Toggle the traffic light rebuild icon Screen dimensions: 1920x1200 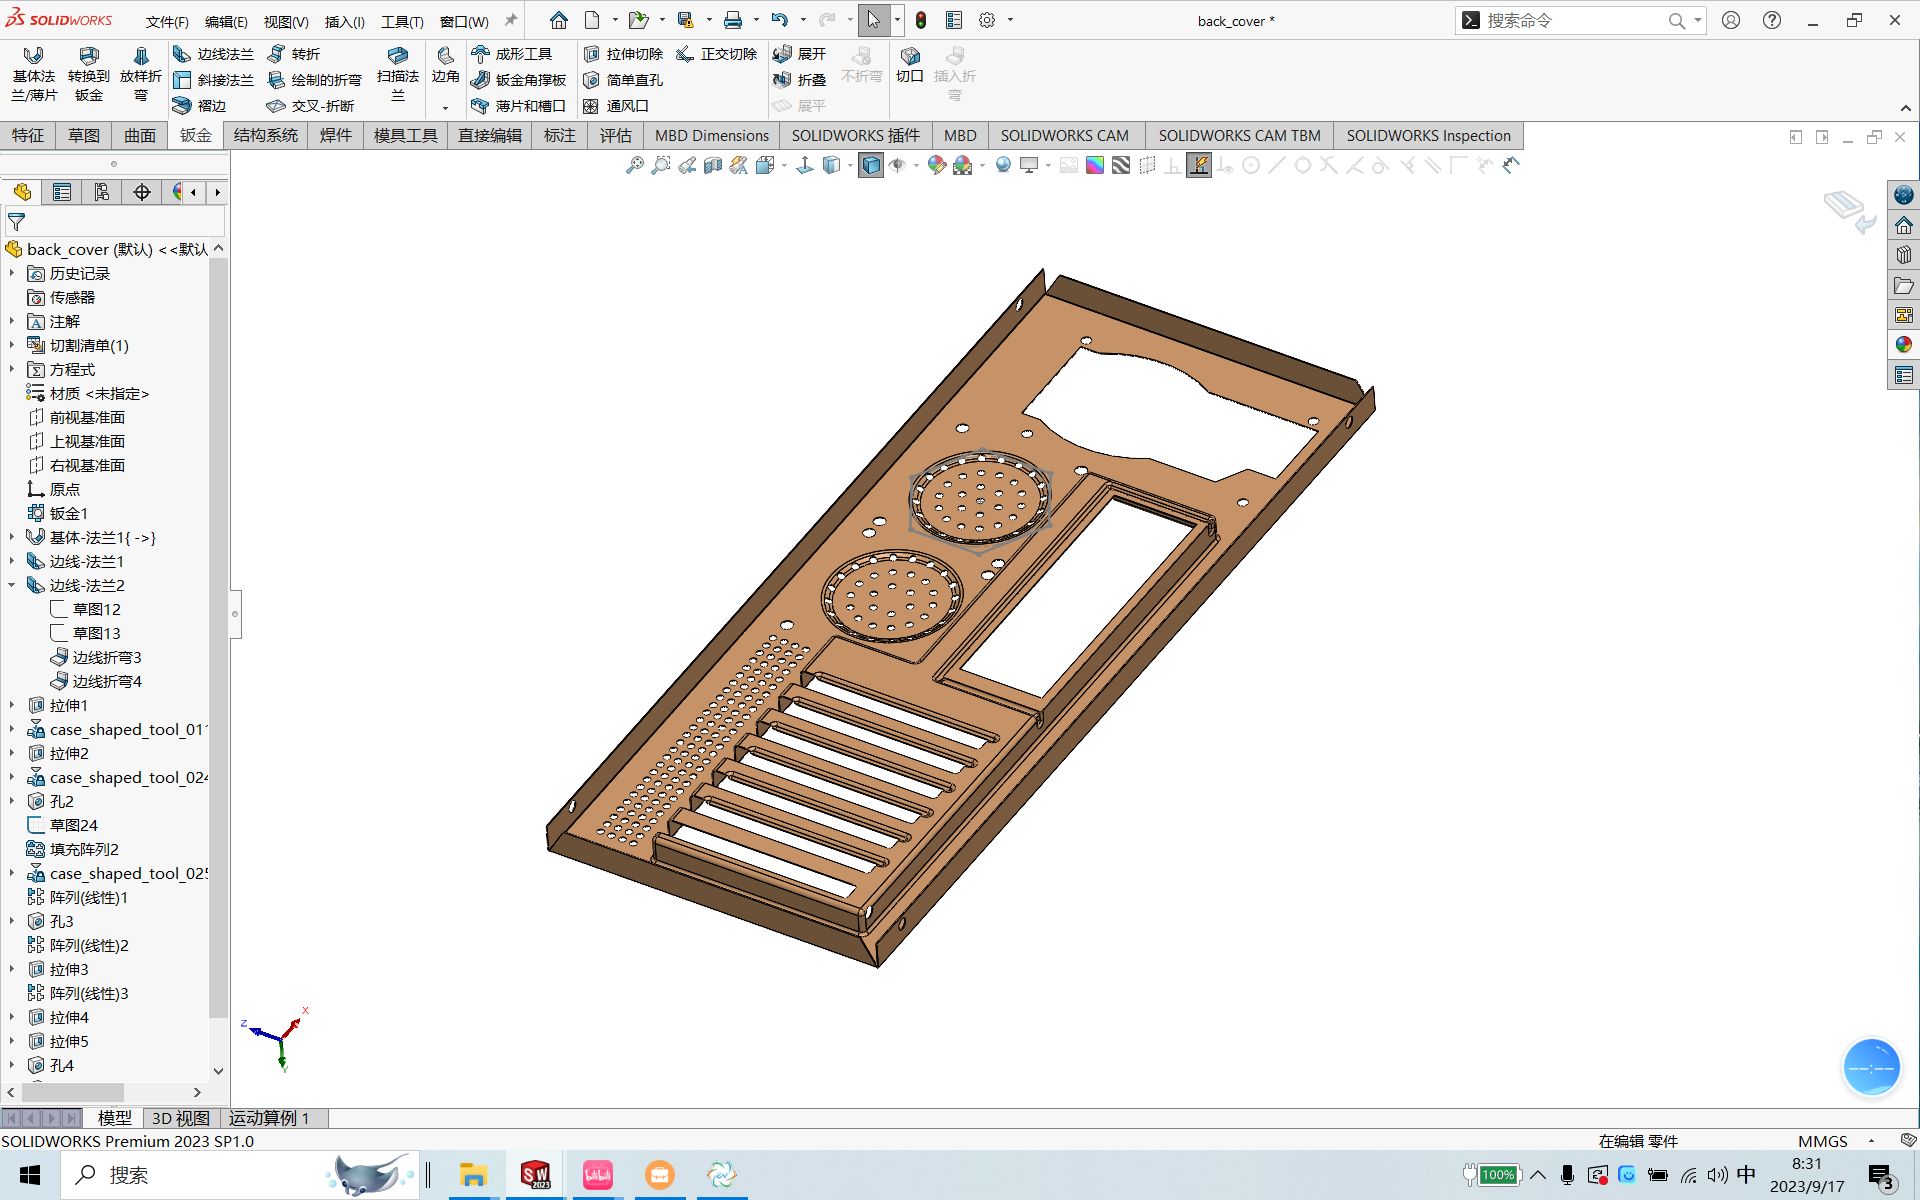pos(921,20)
